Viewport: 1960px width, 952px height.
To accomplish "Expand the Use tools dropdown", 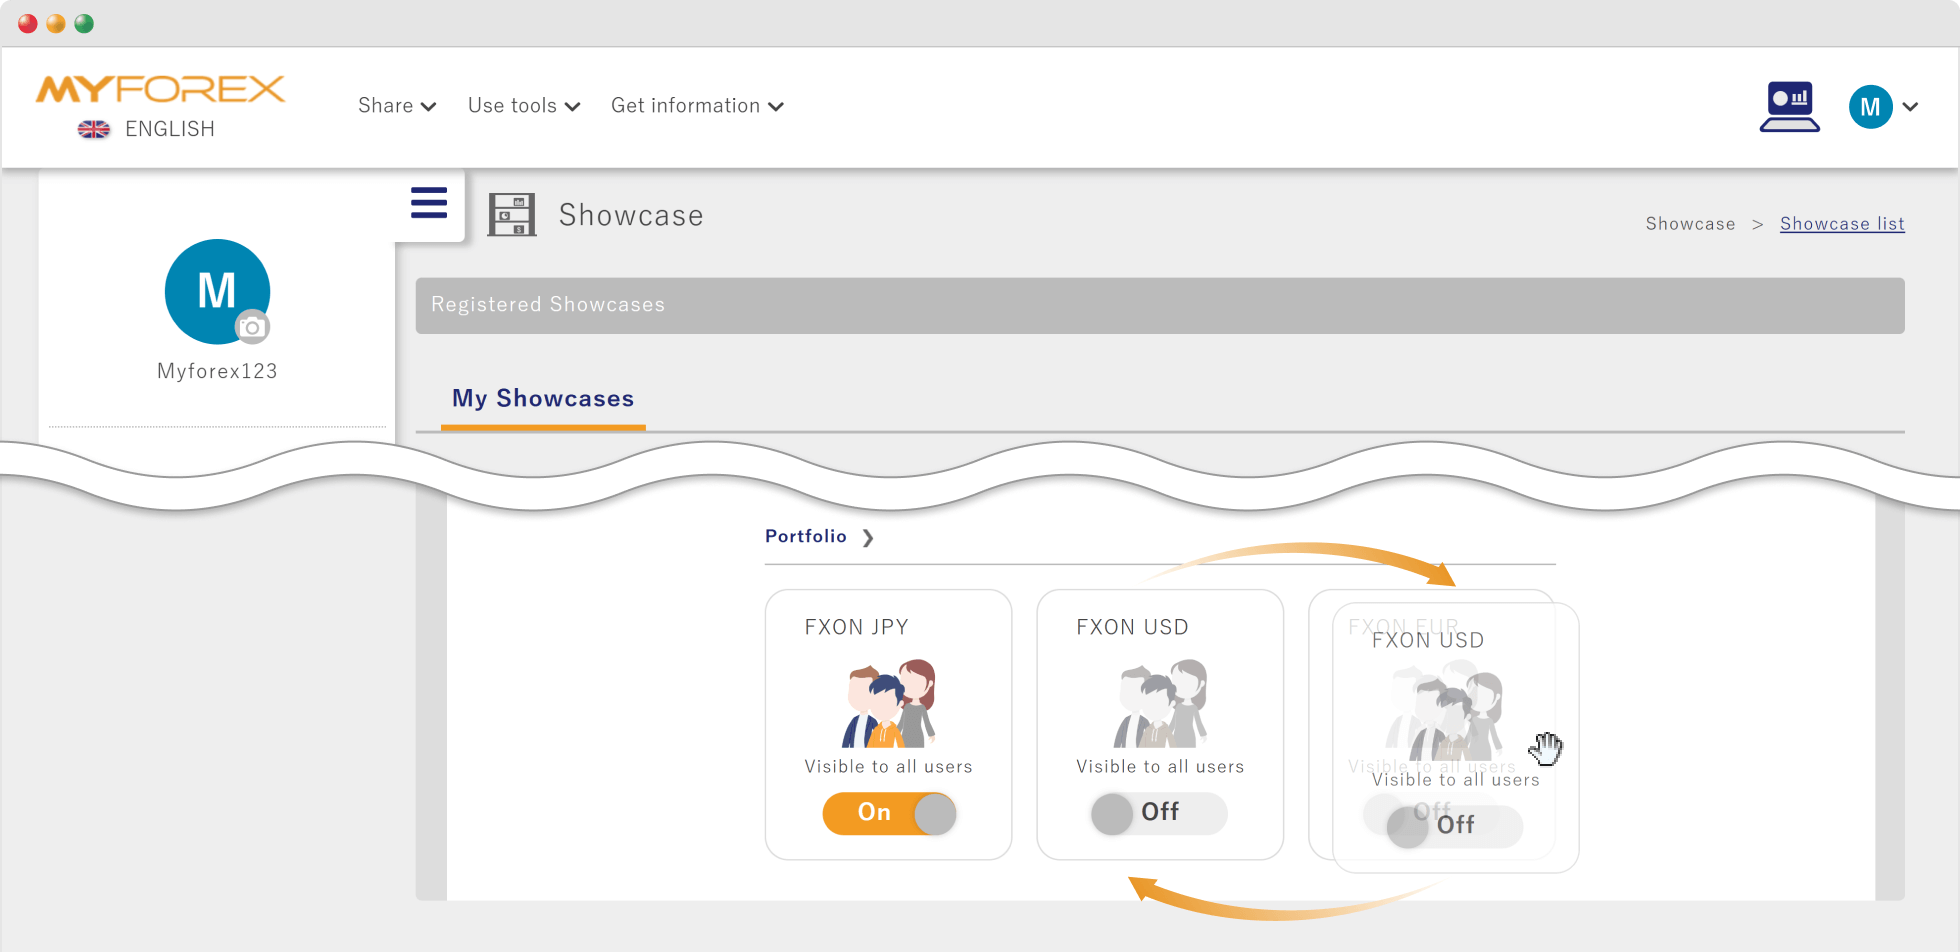I will coord(523,106).
